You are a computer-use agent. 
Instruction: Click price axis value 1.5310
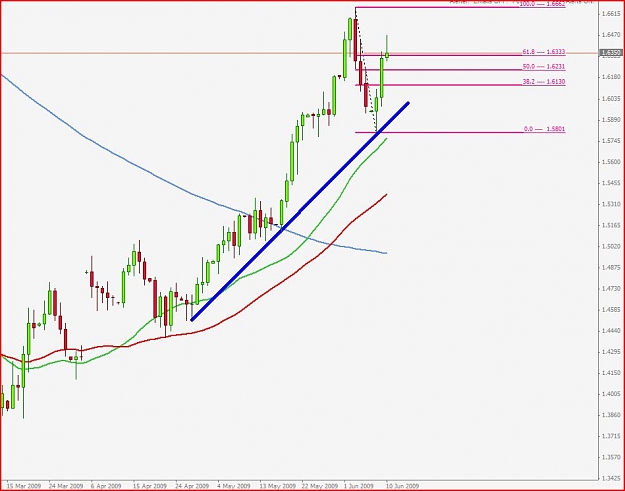(611, 204)
